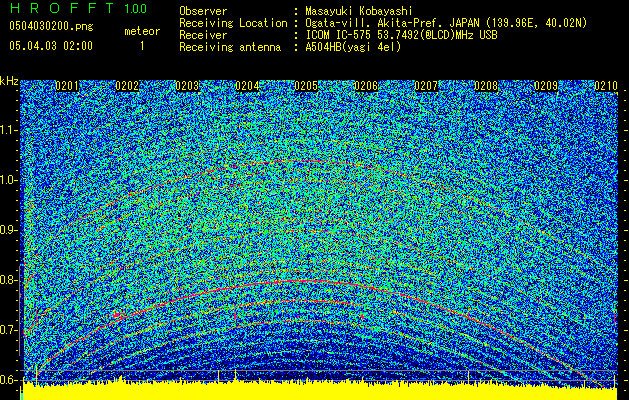Image resolution: width=629 pixels, height=400 pixels.
Task: Click the meteor count value 1
Action: [142, 46]
